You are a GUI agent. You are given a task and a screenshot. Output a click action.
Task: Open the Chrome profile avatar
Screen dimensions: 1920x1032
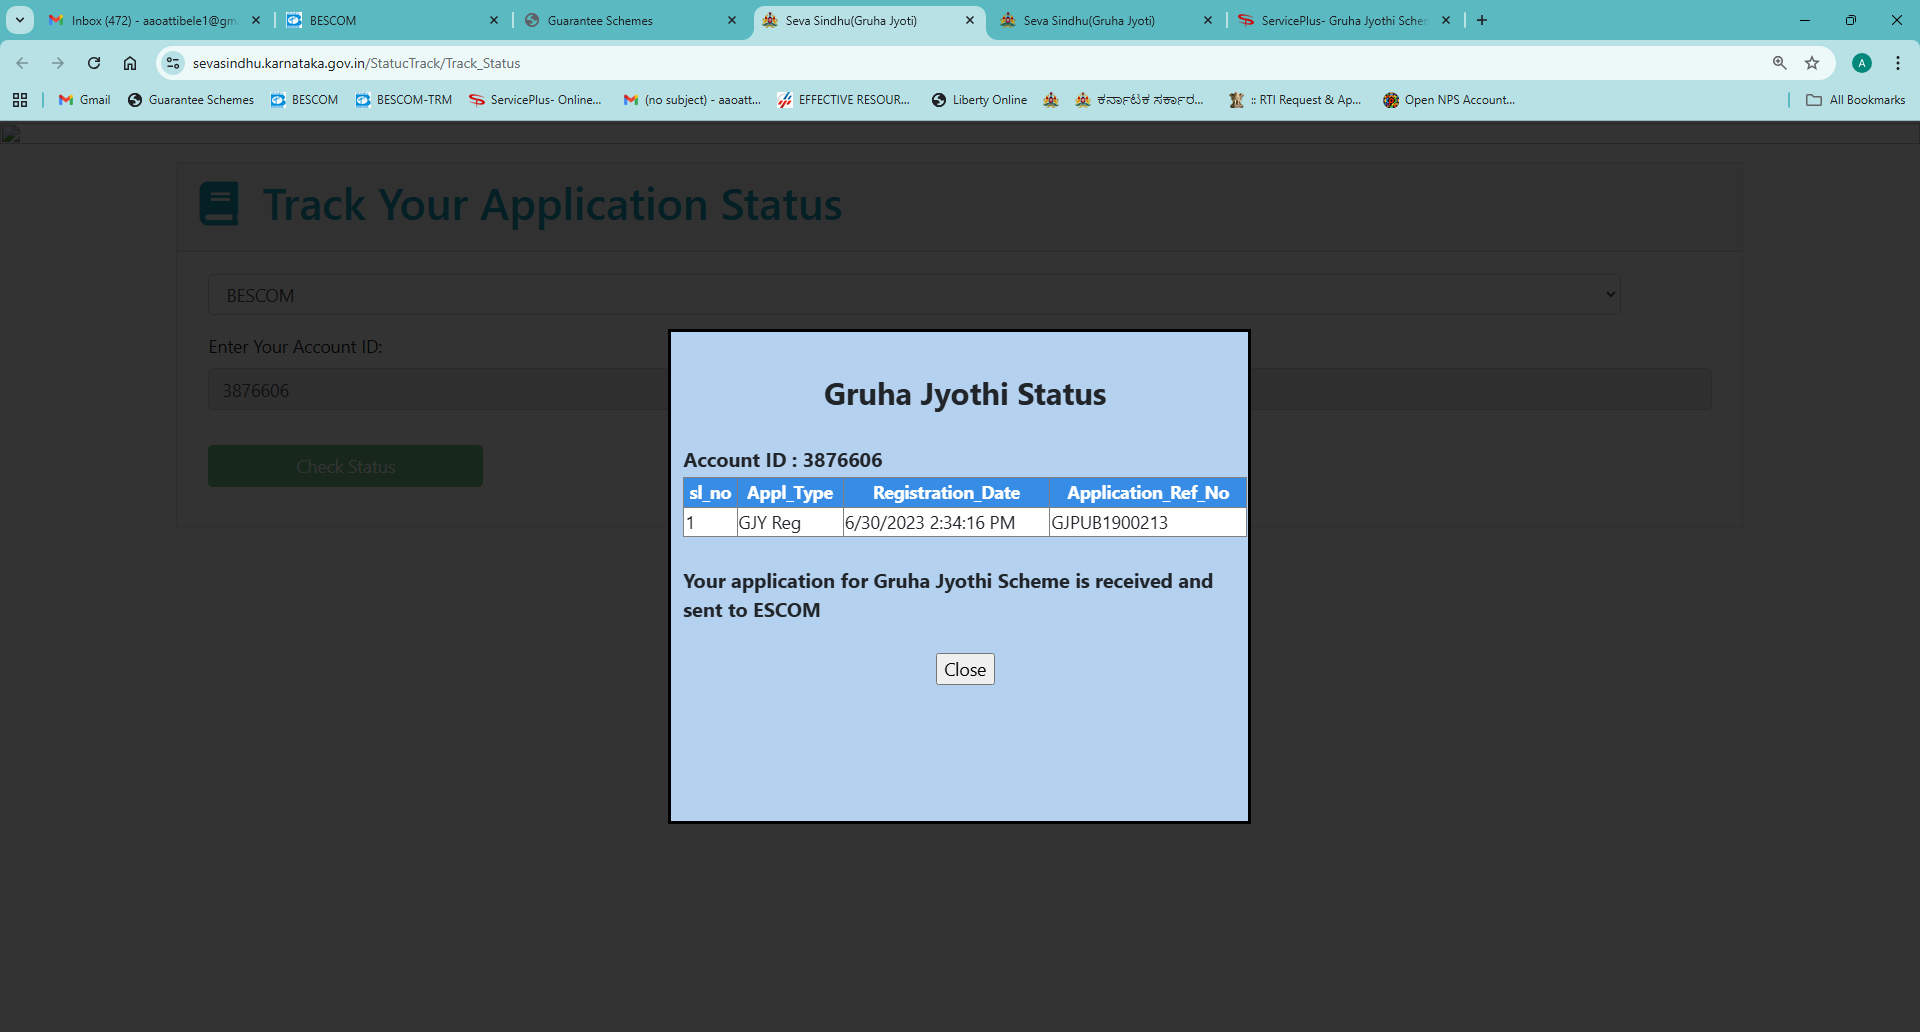tap(1861, 63)
